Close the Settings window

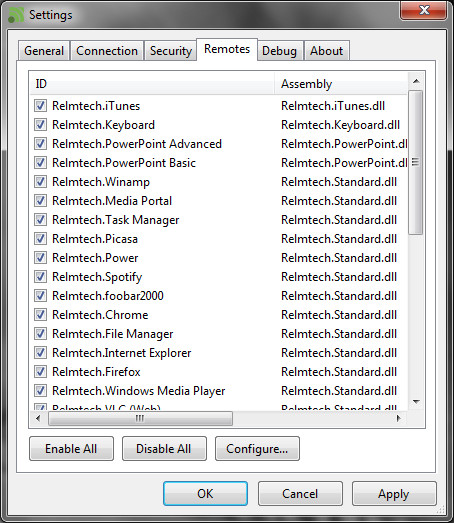point(424,10)
